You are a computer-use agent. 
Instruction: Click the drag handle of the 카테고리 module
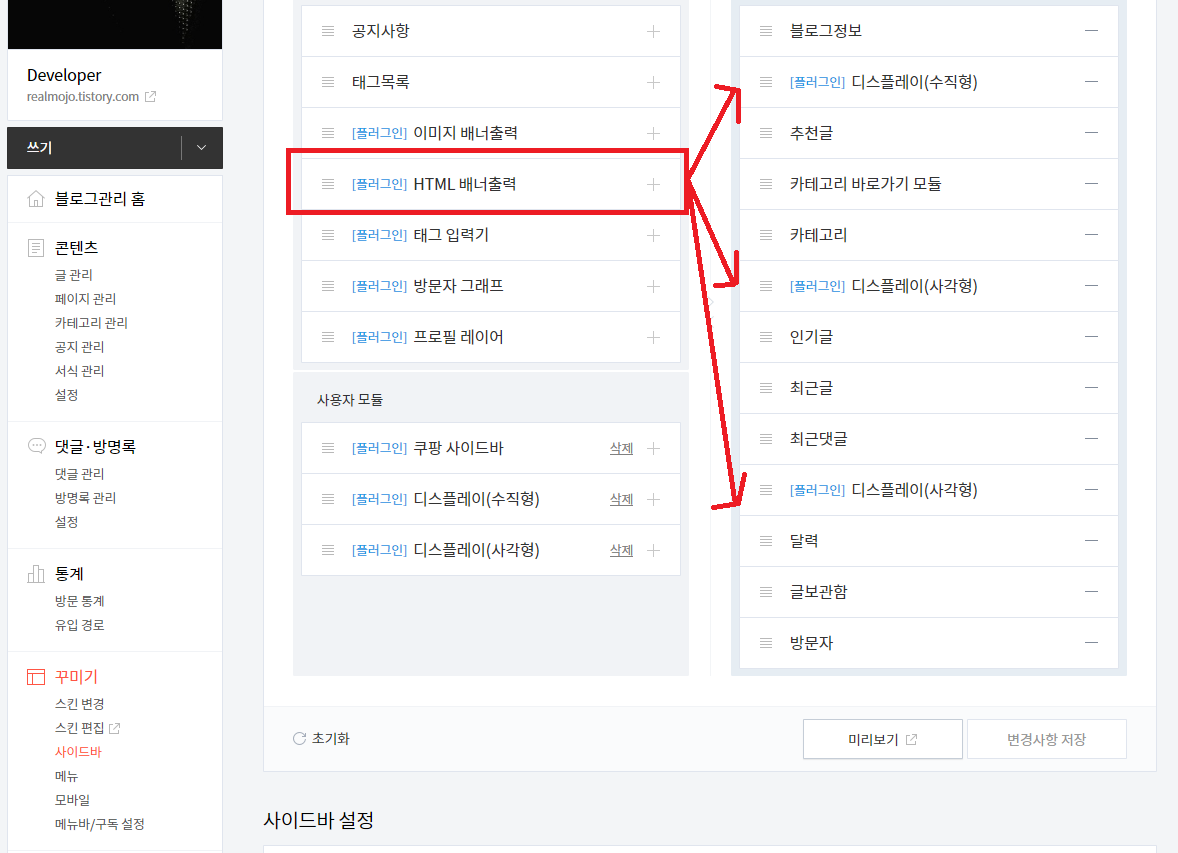764,234
